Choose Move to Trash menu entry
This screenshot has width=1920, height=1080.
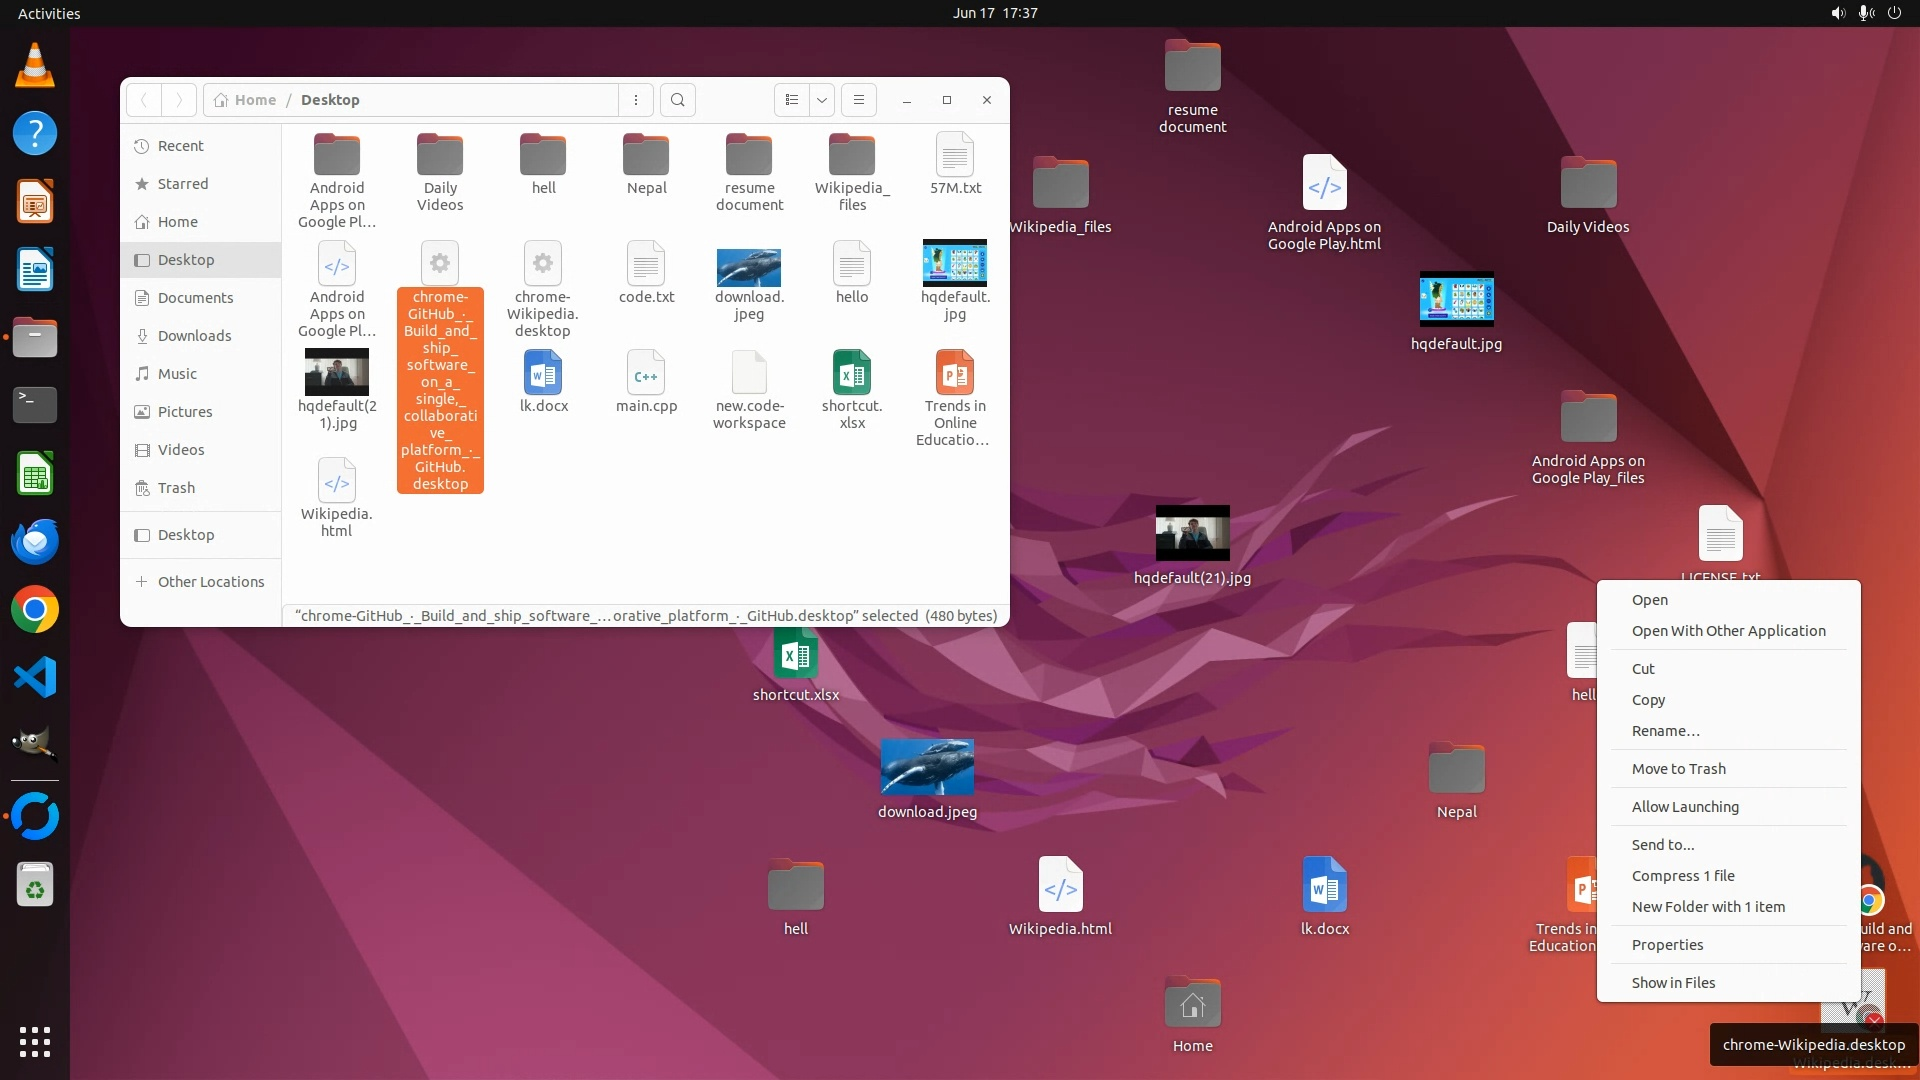click(1678, 769)
